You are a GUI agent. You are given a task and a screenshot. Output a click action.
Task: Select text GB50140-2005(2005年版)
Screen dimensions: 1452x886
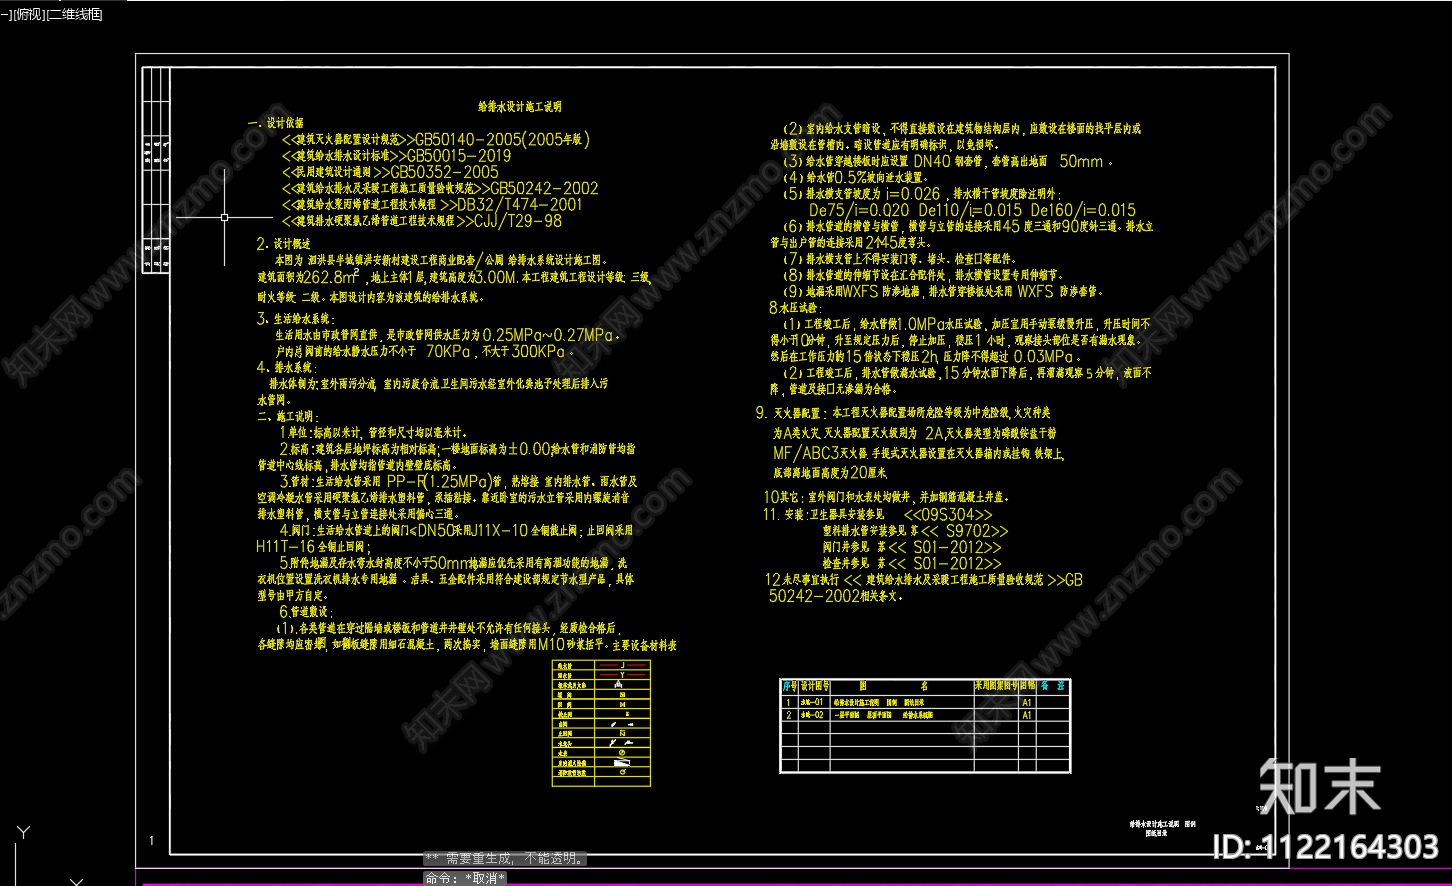[x=502, y=140]
